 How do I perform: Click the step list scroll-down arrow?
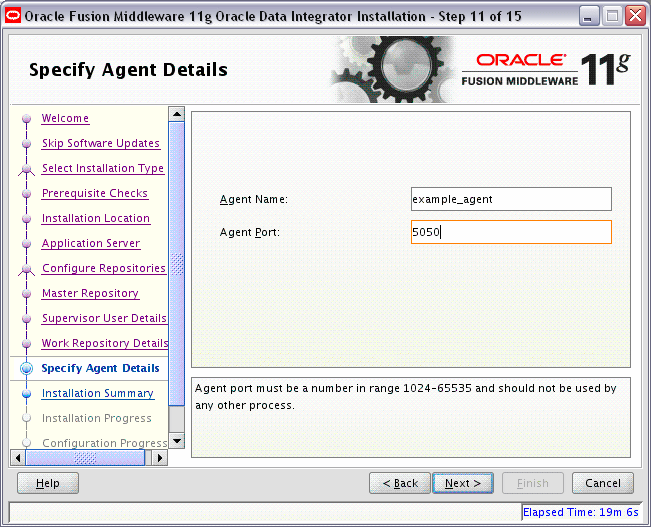(177, 441)
